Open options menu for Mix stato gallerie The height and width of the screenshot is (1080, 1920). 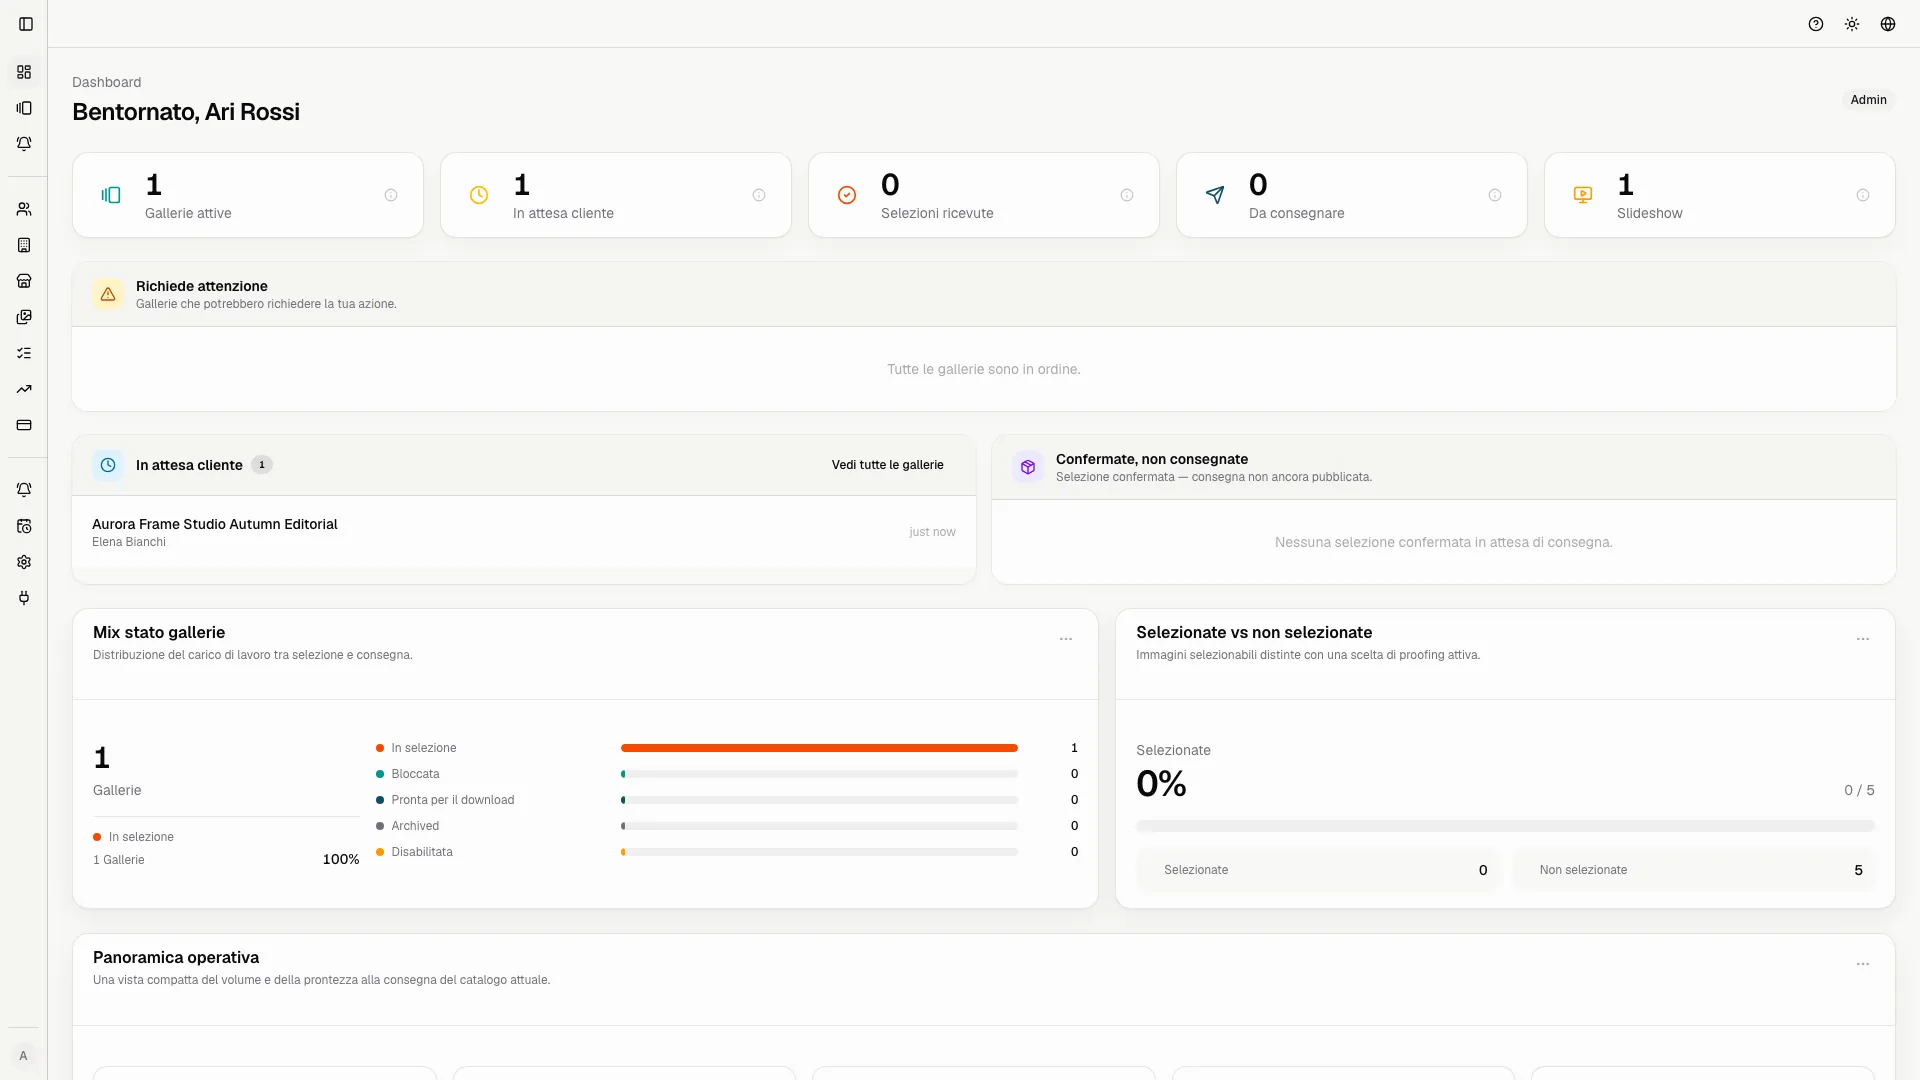click(x=1066, y=639)
